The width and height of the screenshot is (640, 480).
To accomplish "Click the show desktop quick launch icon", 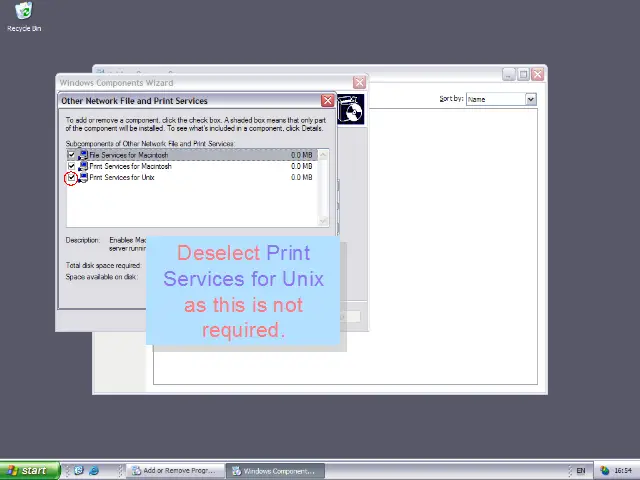I will [79, 471].
